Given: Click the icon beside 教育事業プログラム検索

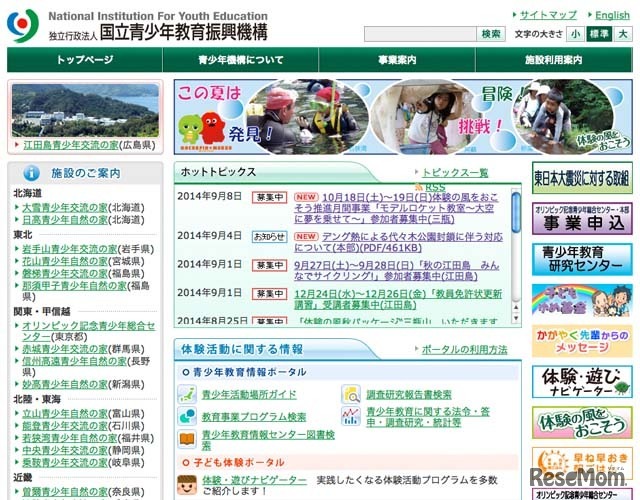Looking at the screenshot, I should 187,416.
